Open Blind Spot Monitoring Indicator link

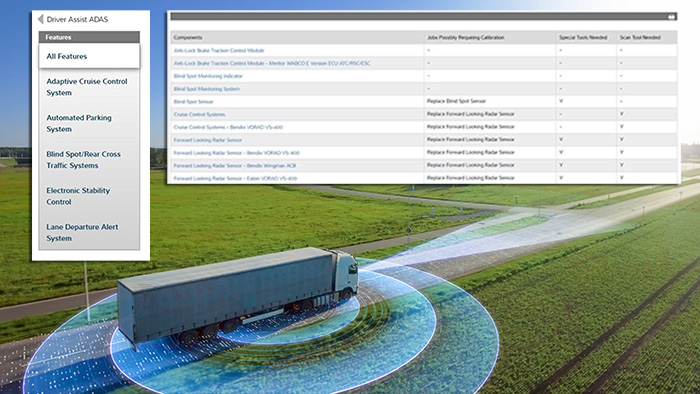(208, 76)
